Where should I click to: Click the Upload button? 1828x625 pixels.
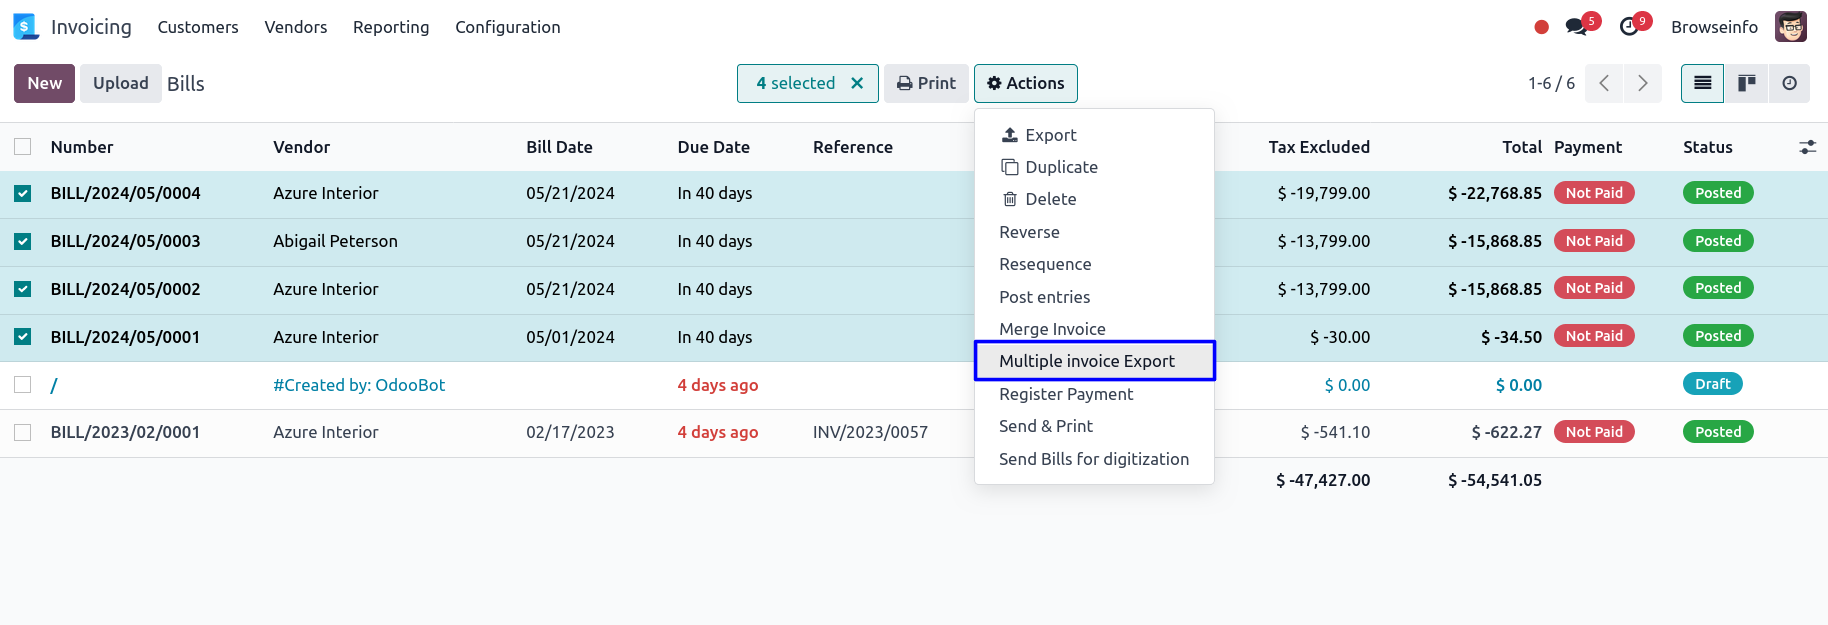tap(121, 83)
